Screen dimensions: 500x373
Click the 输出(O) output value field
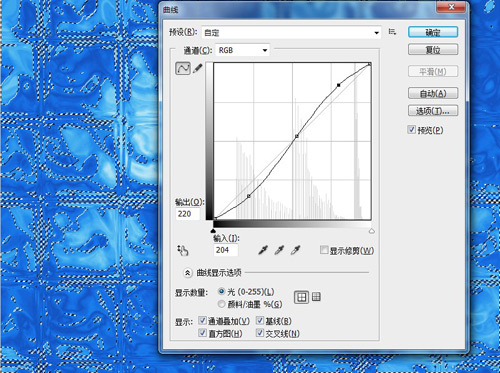pyautogui.click(x=188, y=214)
